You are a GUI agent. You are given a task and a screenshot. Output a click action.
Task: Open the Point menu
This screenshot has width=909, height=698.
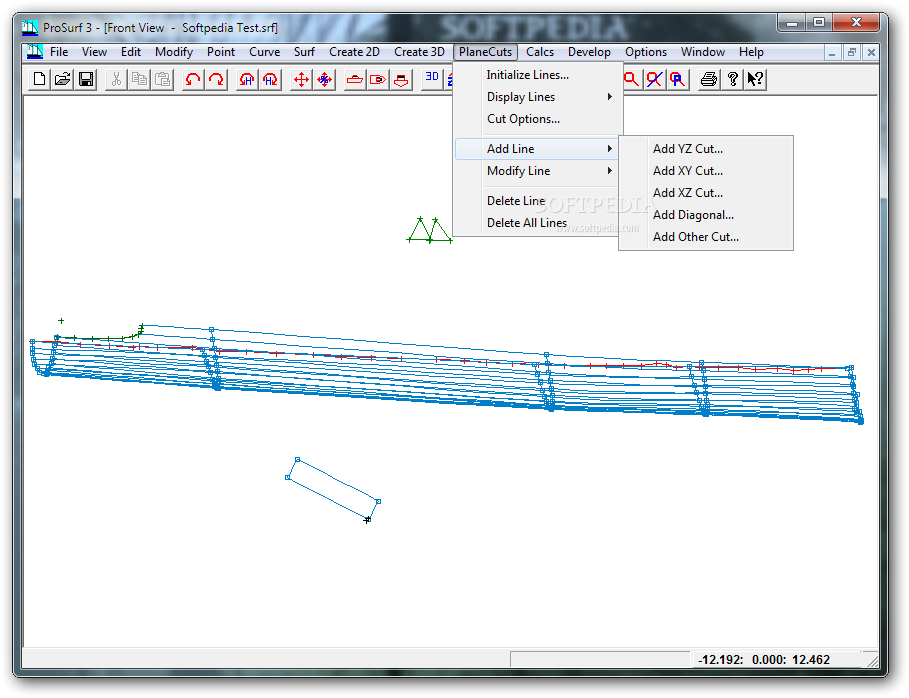click(221, 52)
